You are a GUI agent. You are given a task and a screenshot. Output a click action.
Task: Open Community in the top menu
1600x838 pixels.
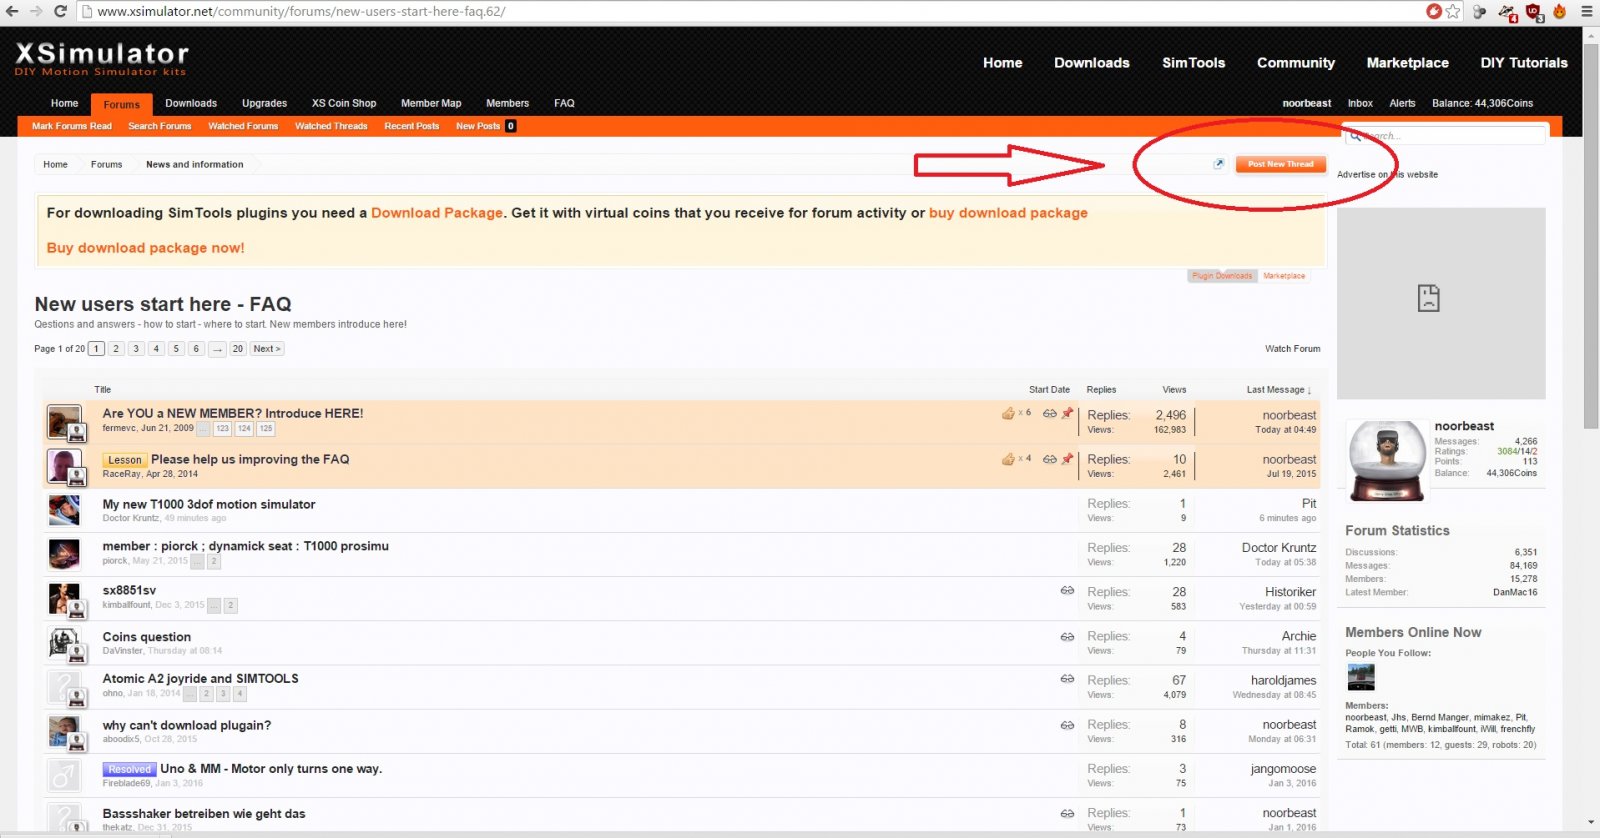(1296, 62)
